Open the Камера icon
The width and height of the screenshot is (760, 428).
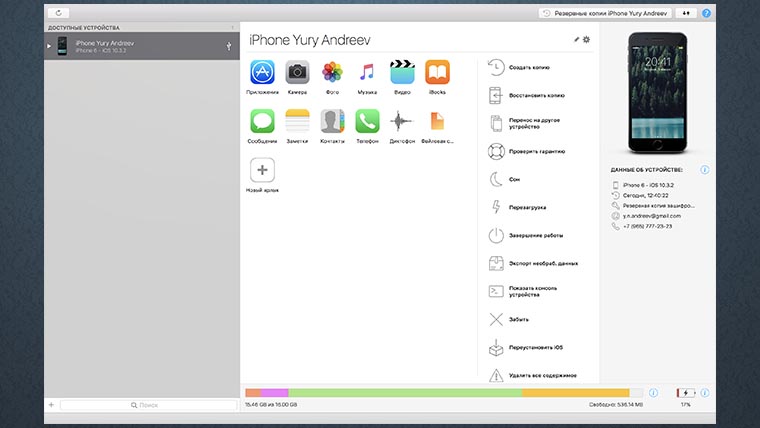pos(297,72)
